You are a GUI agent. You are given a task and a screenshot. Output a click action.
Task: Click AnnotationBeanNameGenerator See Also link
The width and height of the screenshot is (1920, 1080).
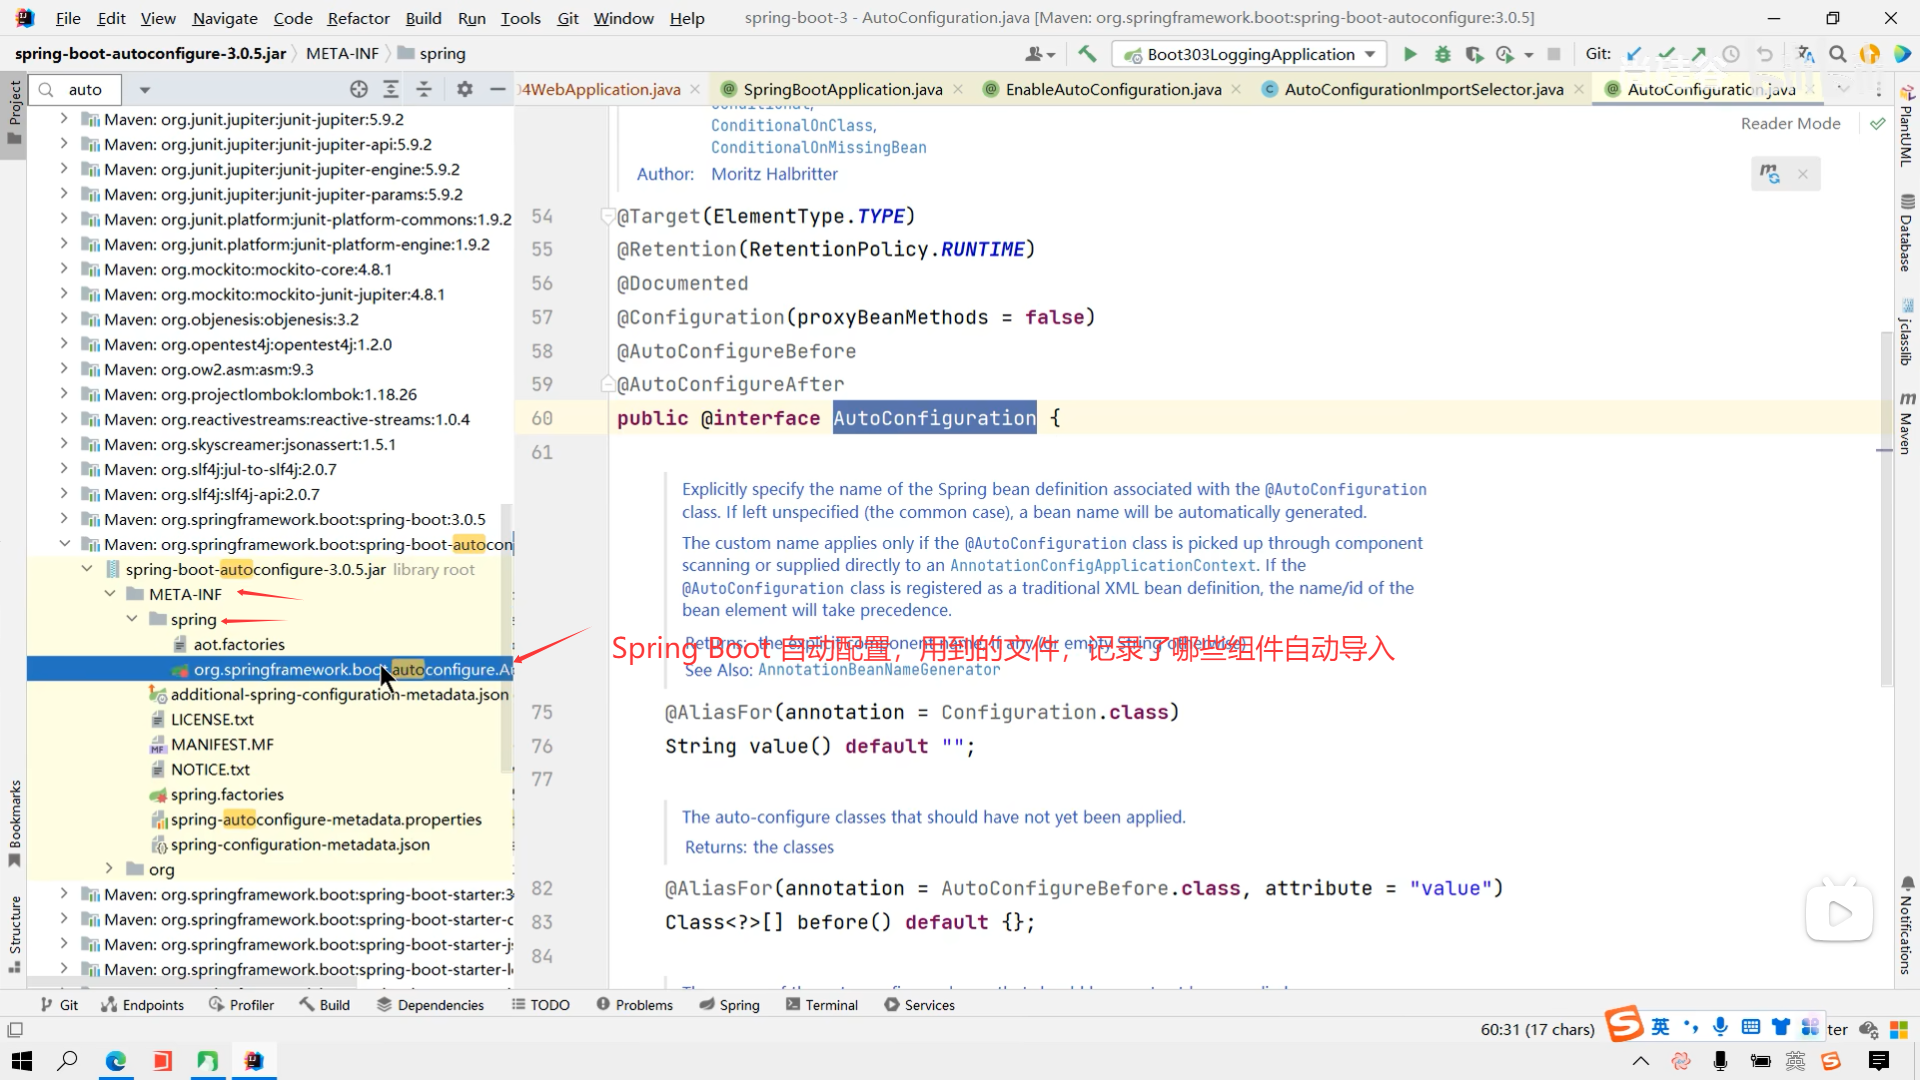pyautogui.click(x=878, y=670)
